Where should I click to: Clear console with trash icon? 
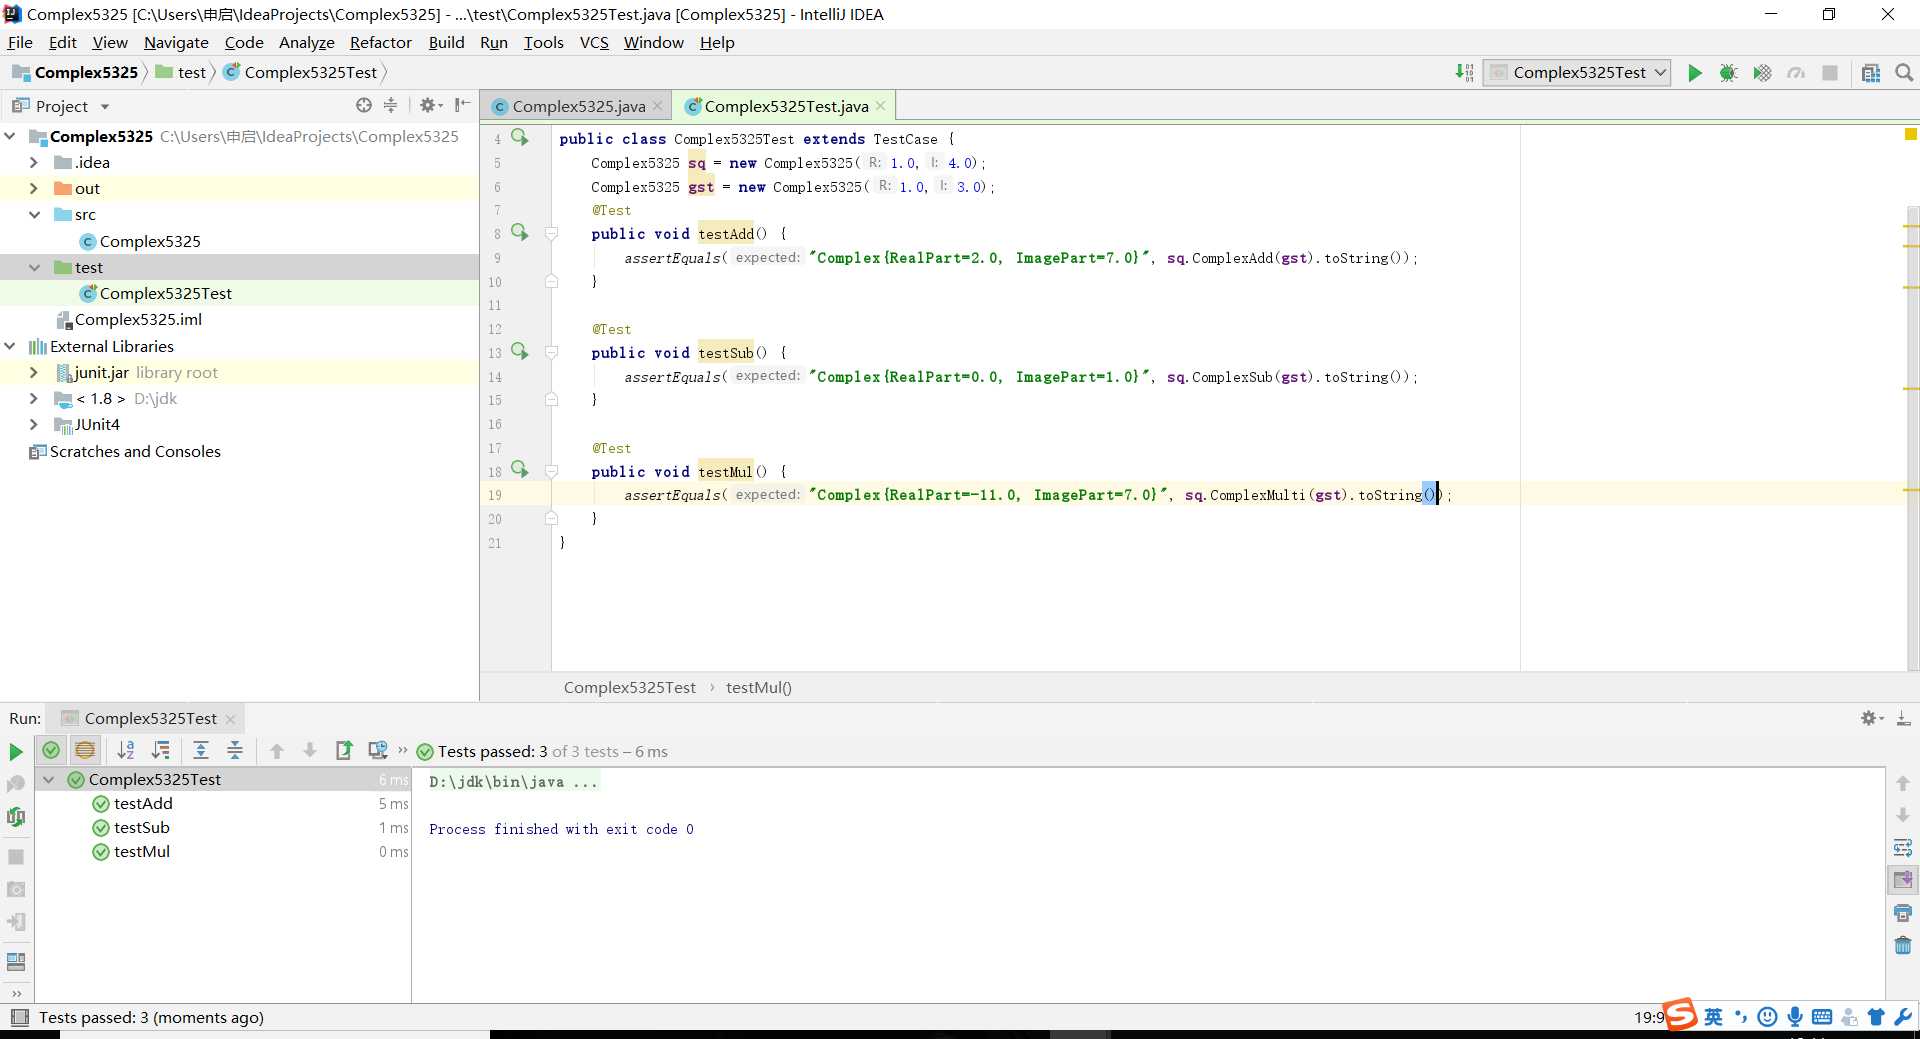[1903, 945]
